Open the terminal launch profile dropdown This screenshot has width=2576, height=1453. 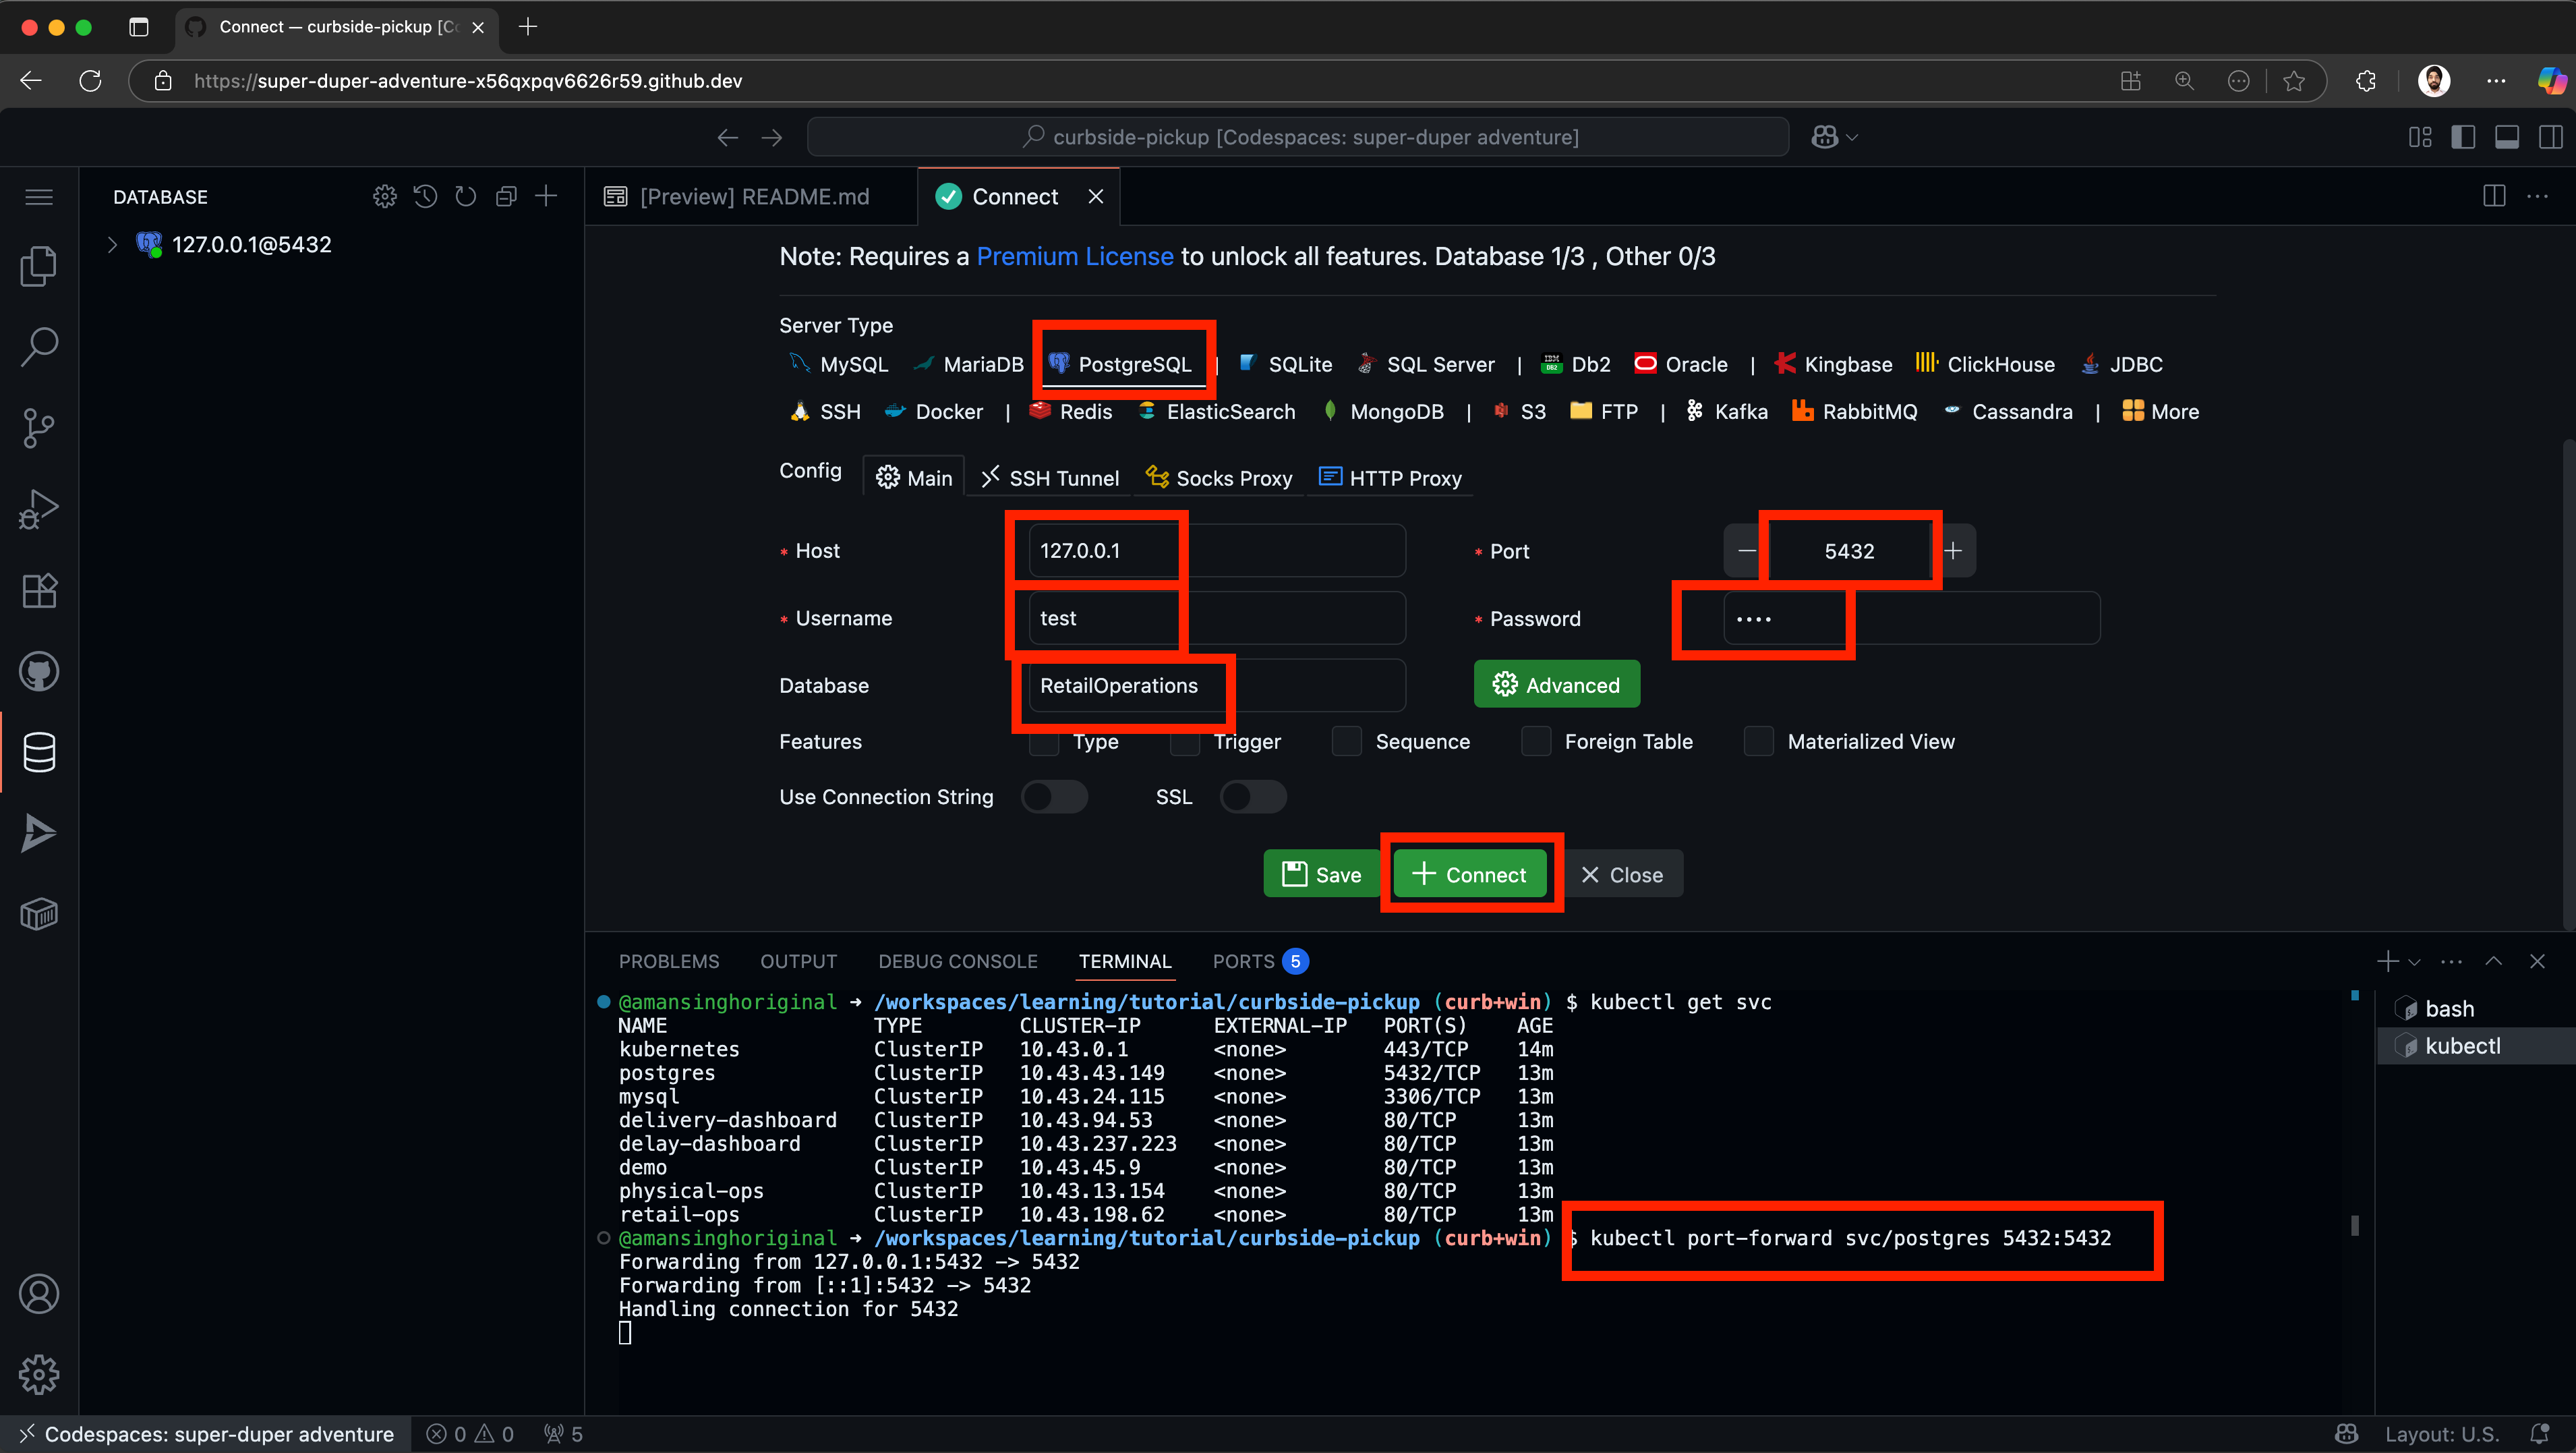(x=2415, y=961)
